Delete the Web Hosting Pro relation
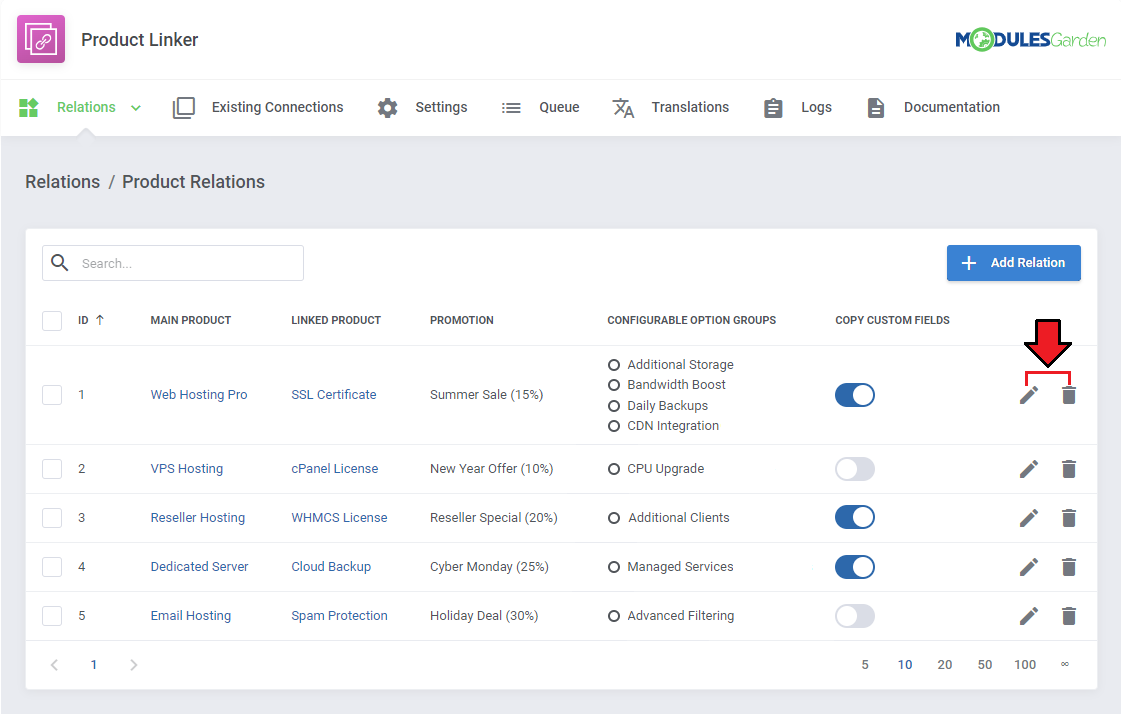Viewport: 1121px width, 714px height. [1069, 395]
